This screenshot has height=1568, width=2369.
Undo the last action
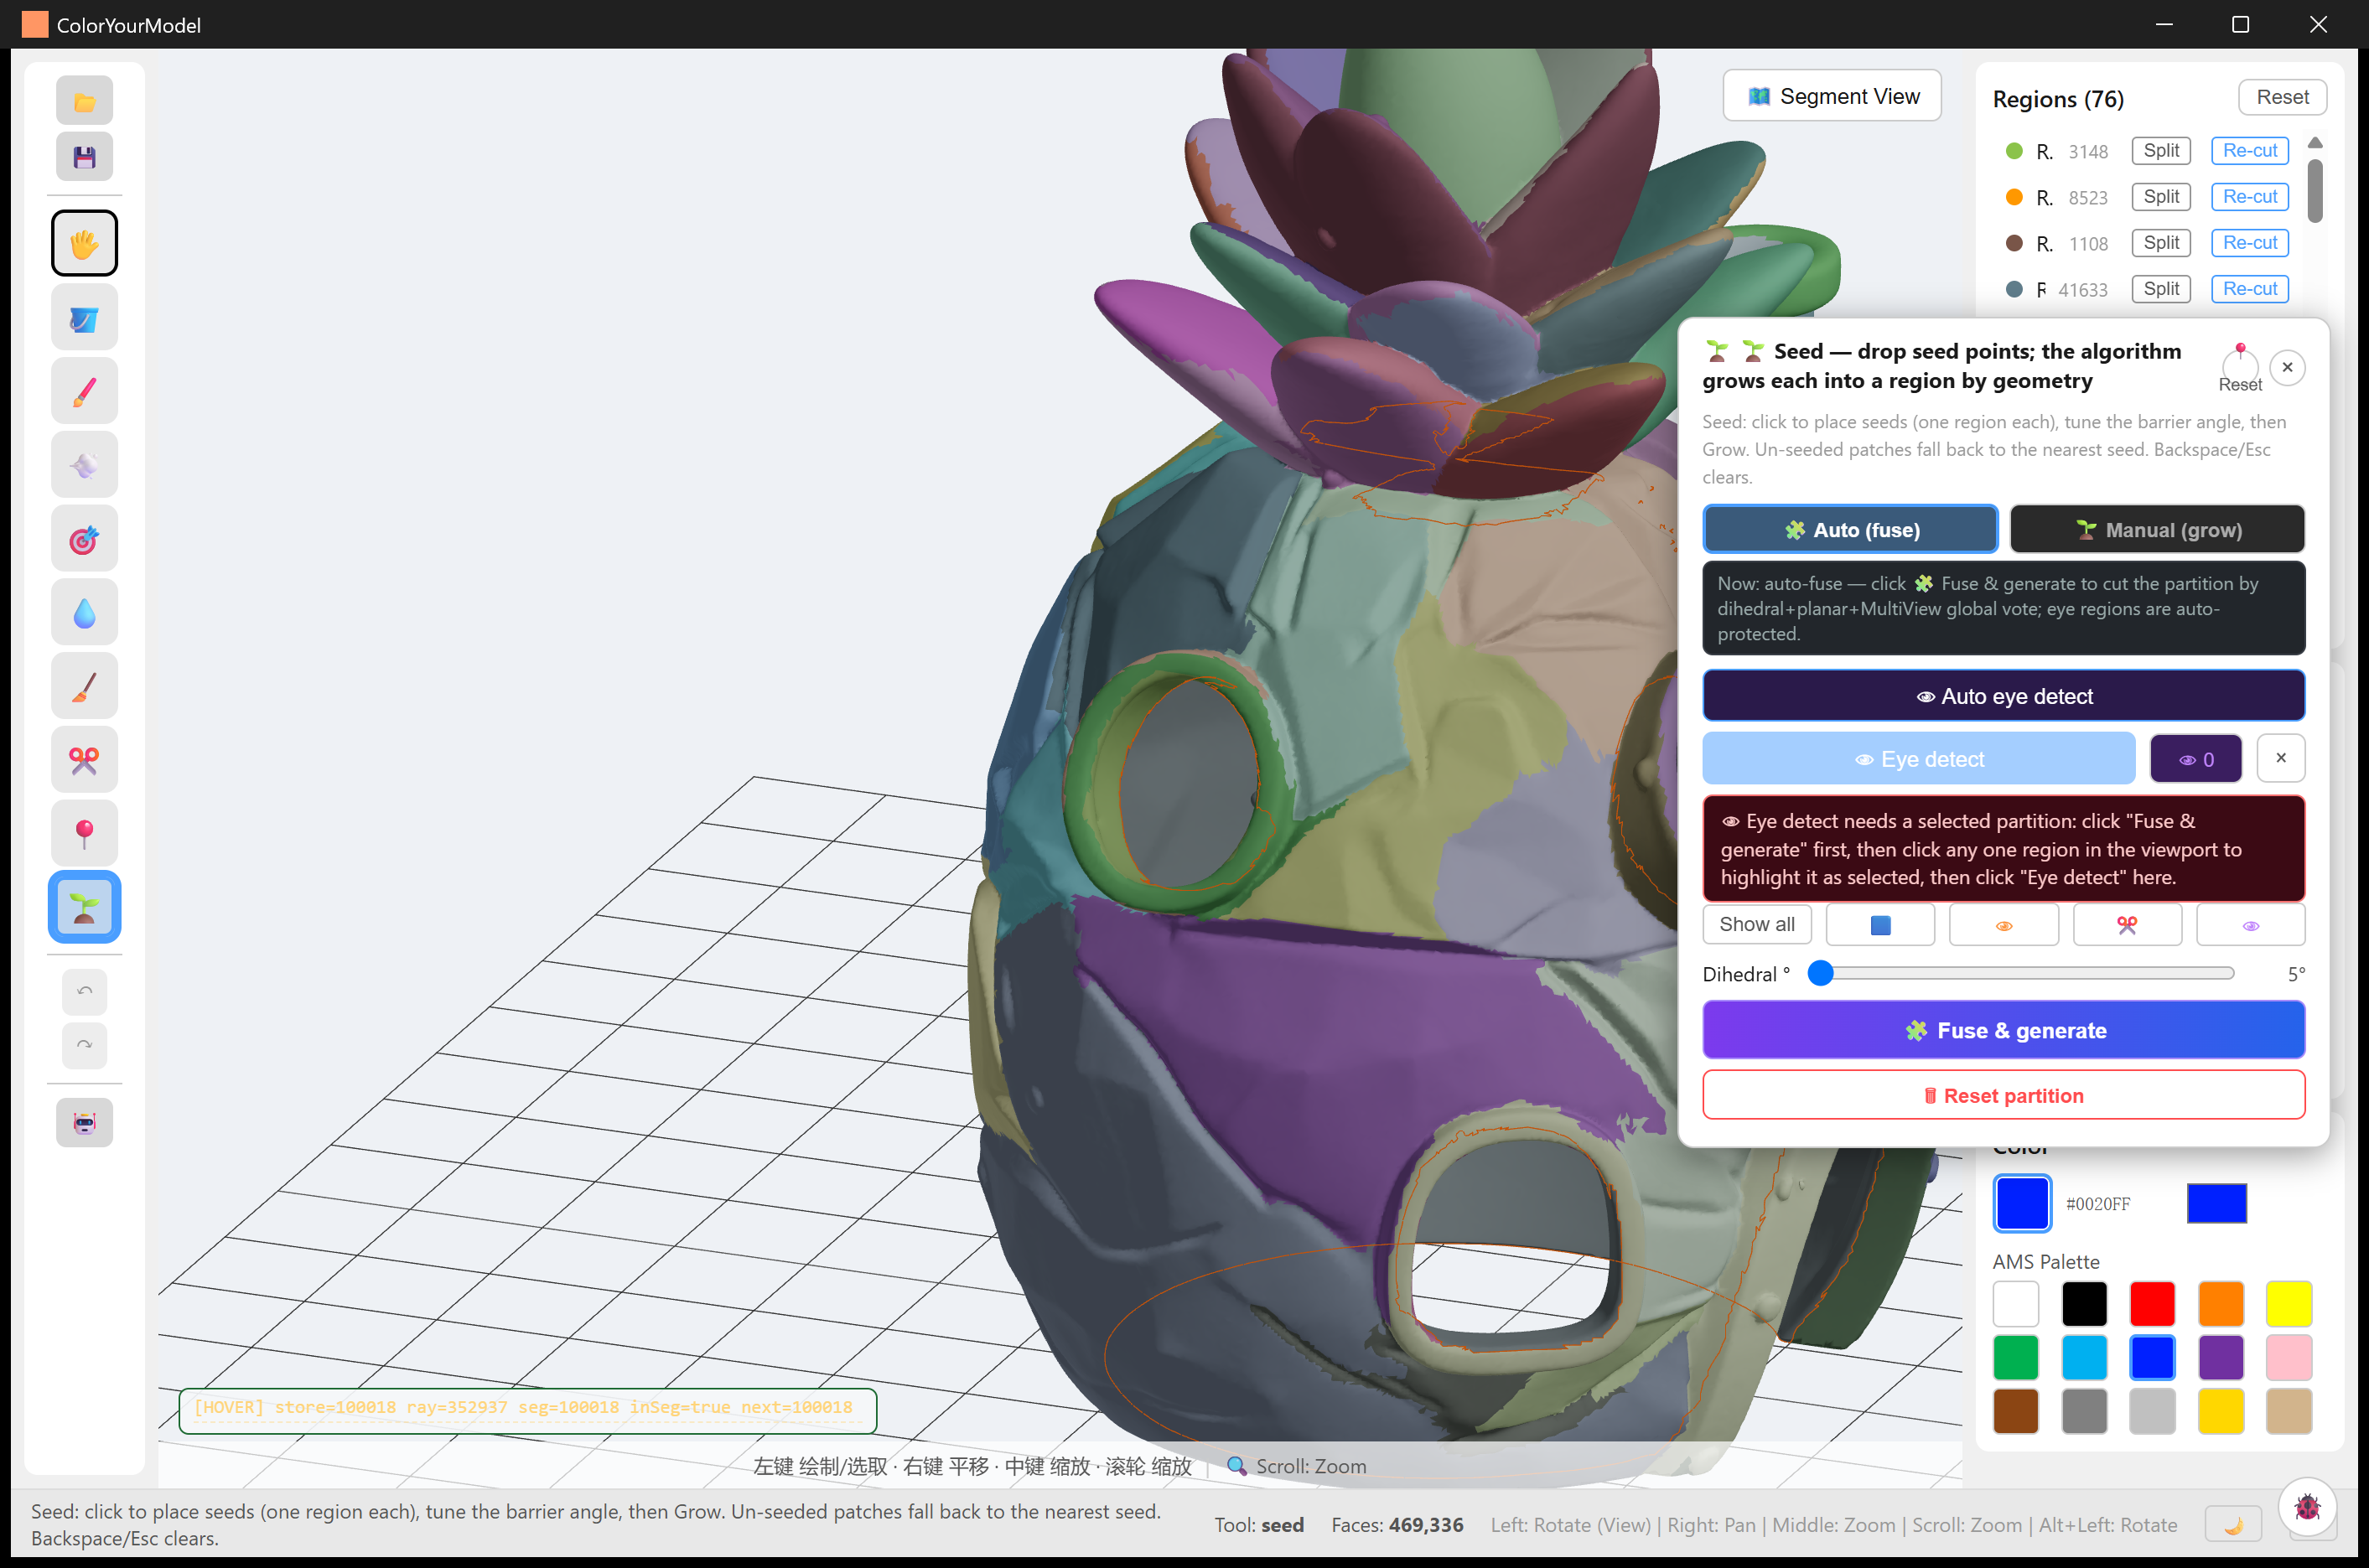point(84,991)
